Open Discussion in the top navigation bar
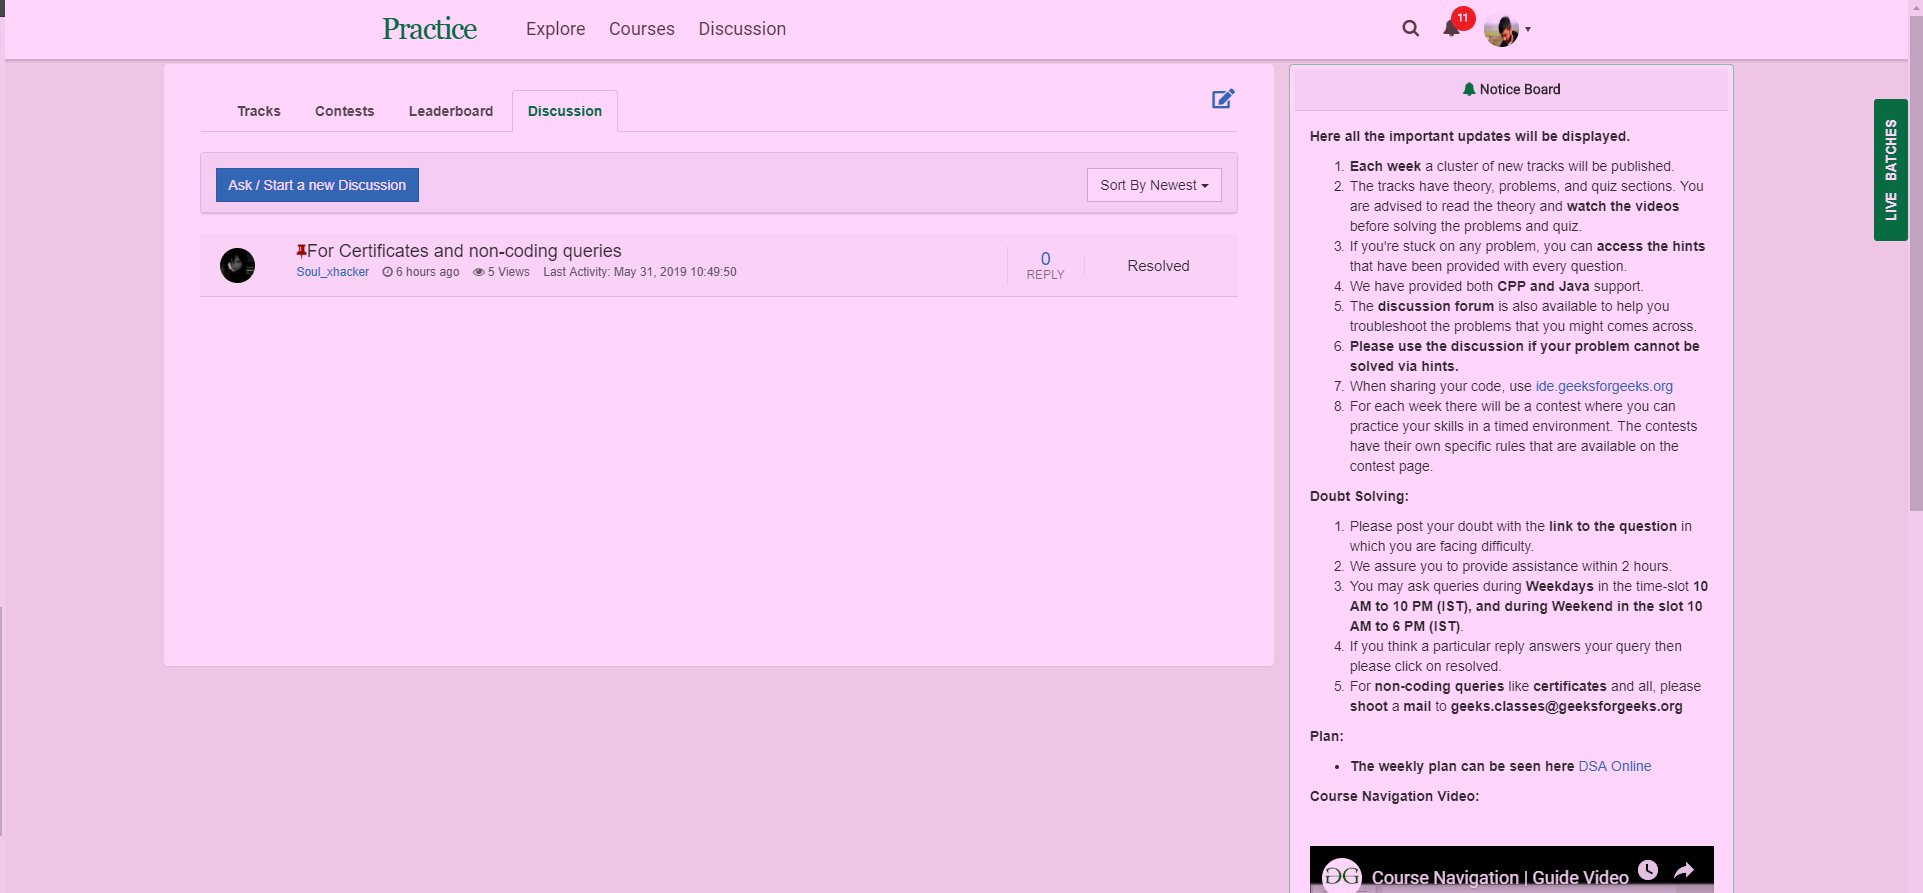The height and width of the screenshot is (893, 1923). pyautogui.click(x=742, y=29)
